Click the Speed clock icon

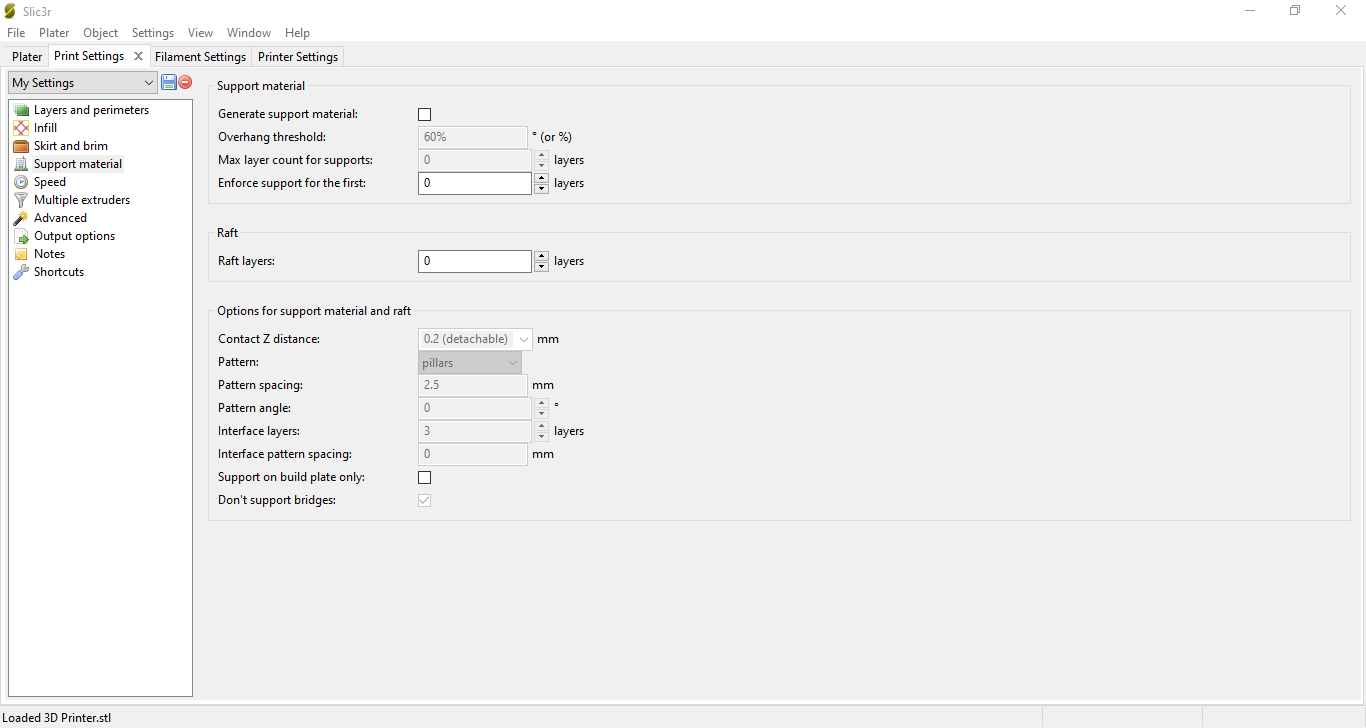pos(21,182)
